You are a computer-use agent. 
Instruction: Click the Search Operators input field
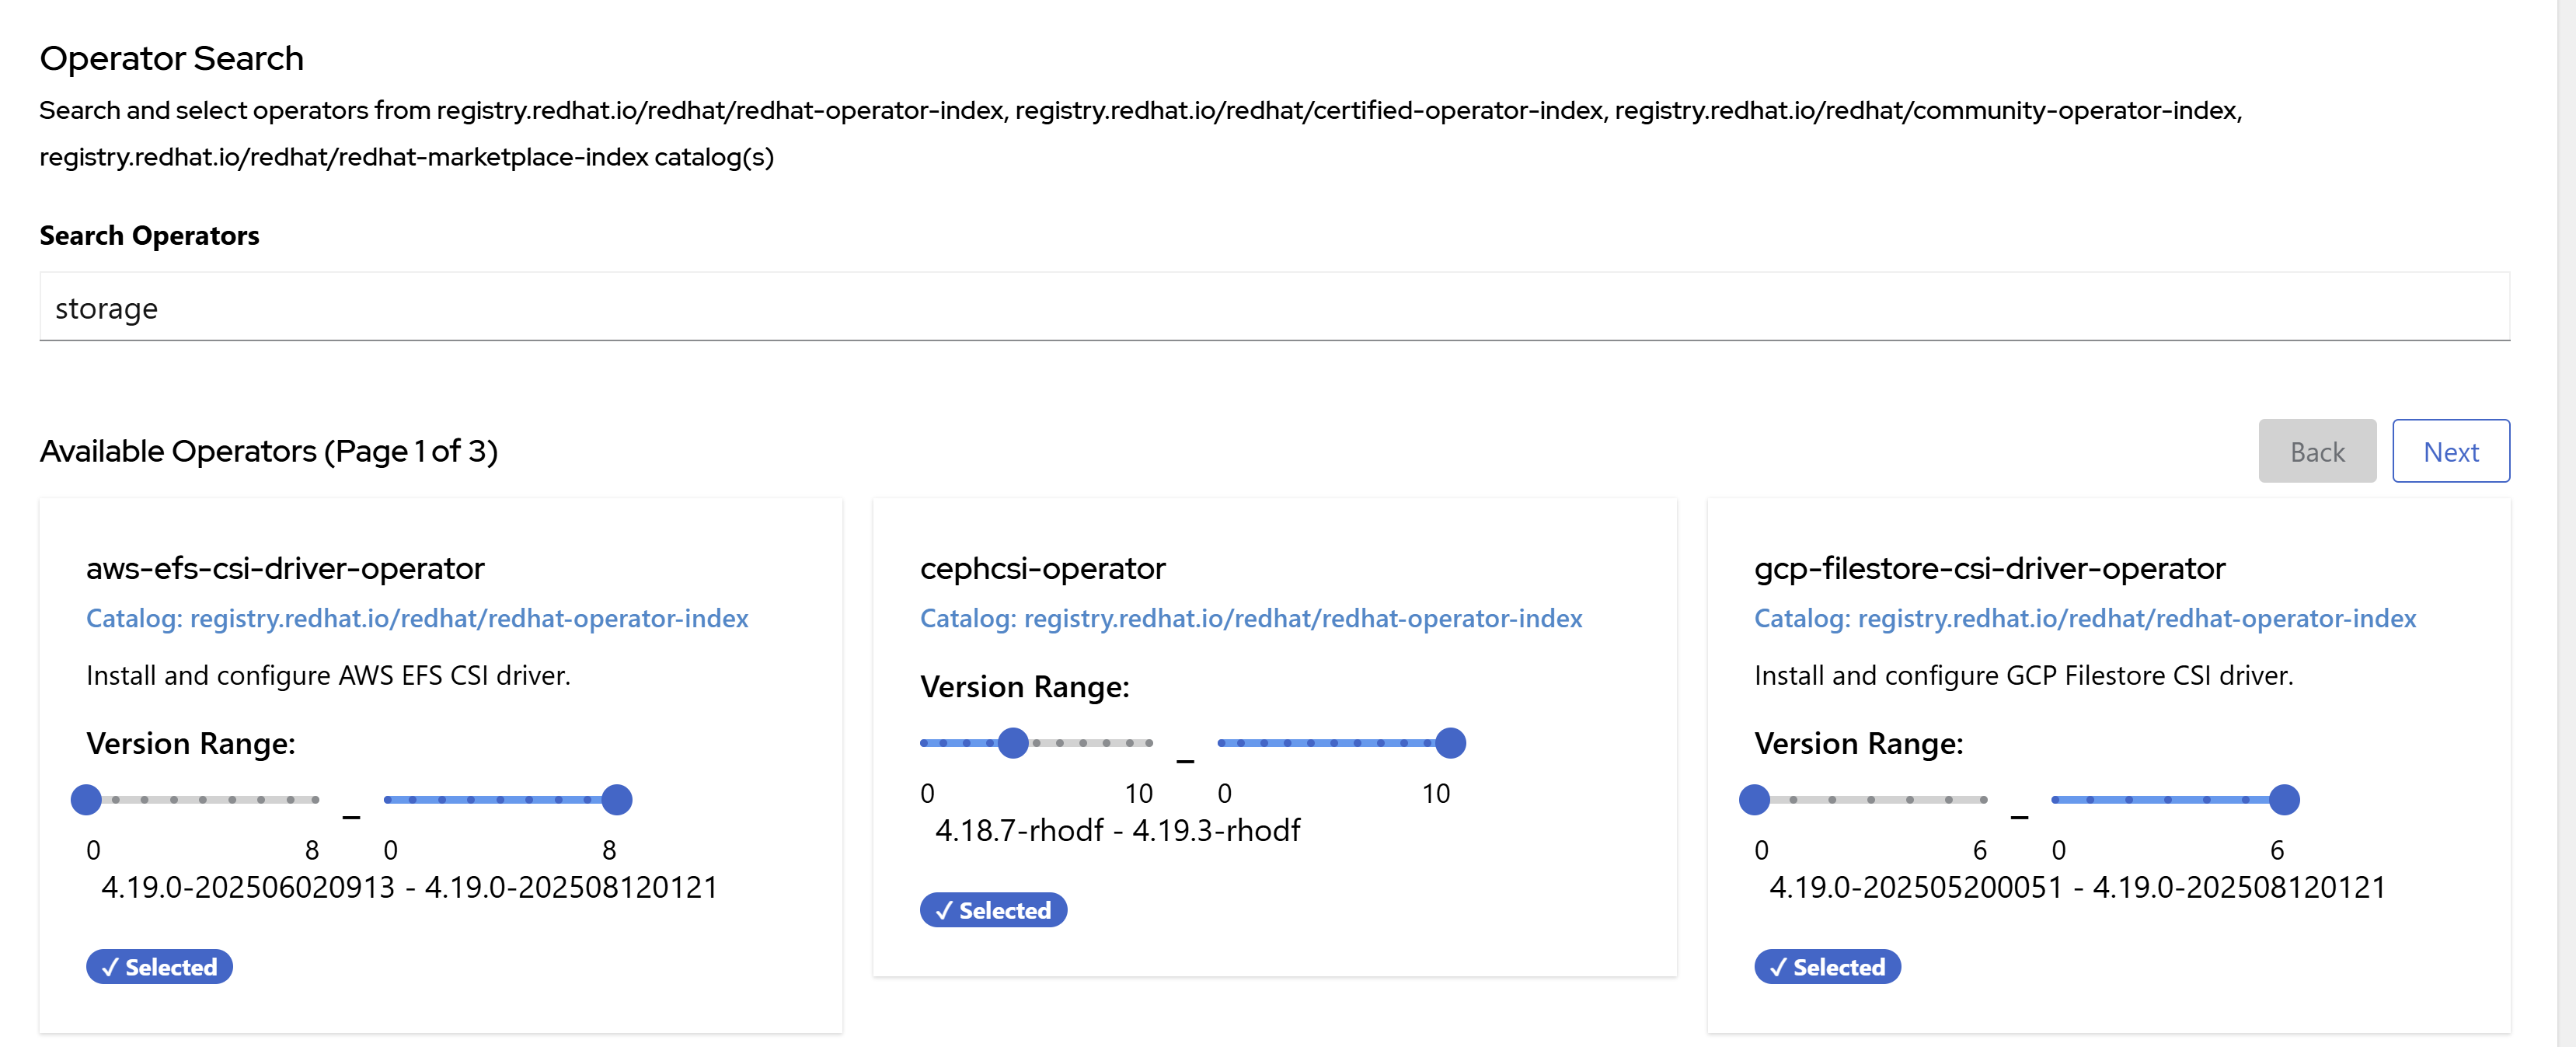pyautogui.click(x=1274, y=308)
